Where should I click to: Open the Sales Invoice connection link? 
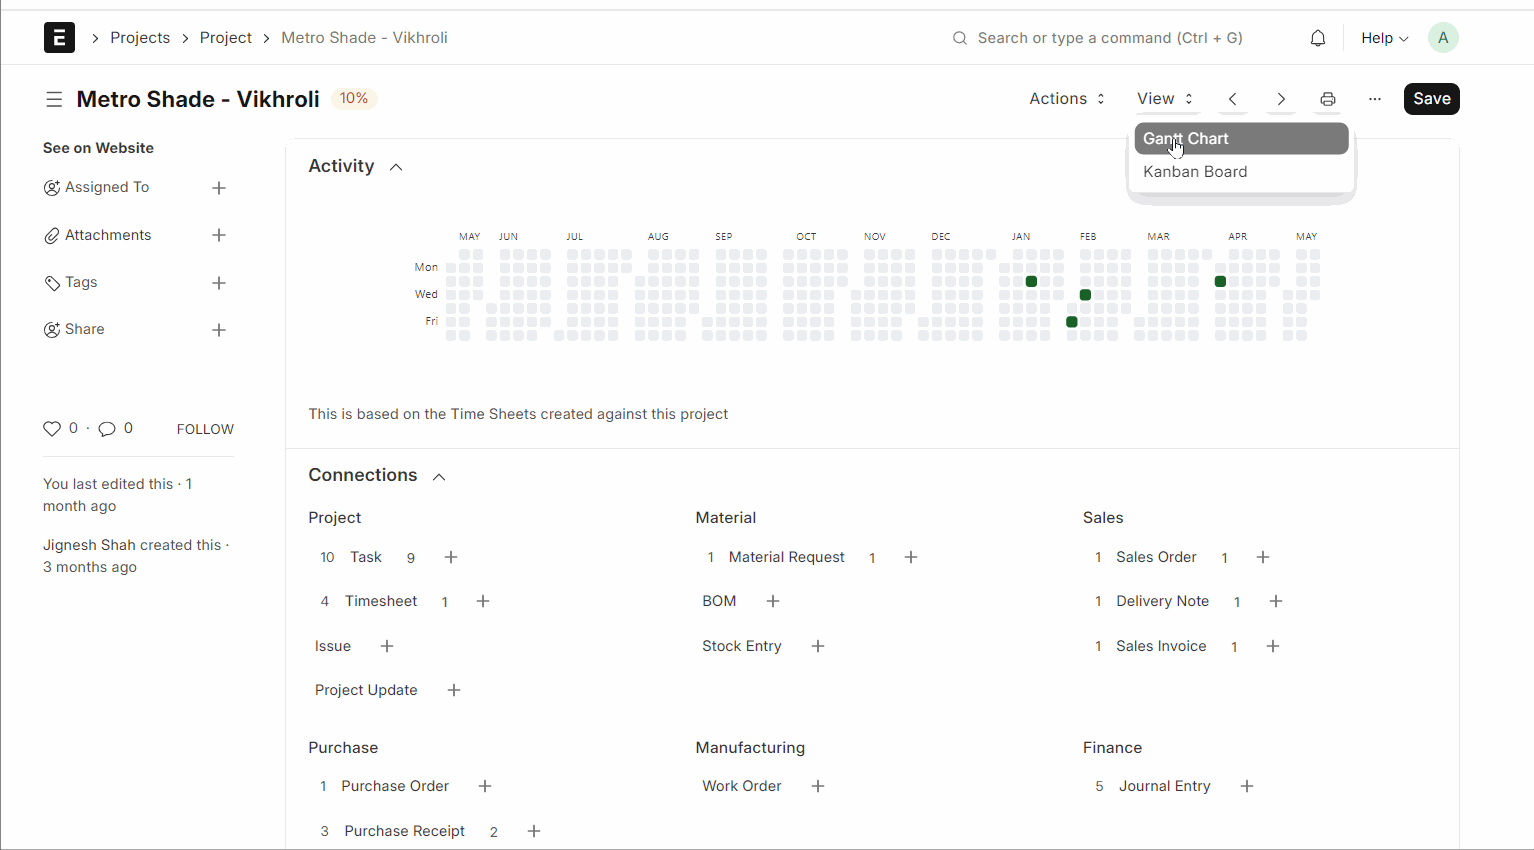[x=1161, y=646]
